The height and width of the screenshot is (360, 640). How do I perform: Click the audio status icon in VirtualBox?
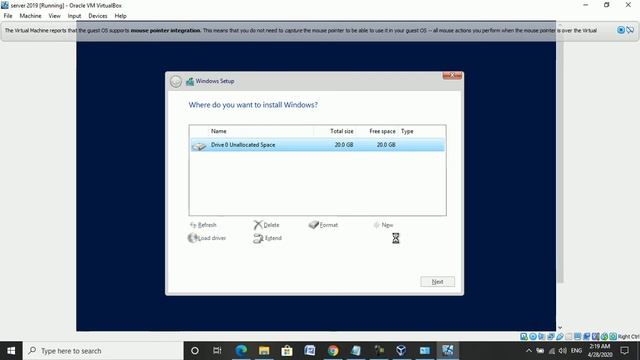[x=542, y=336]
